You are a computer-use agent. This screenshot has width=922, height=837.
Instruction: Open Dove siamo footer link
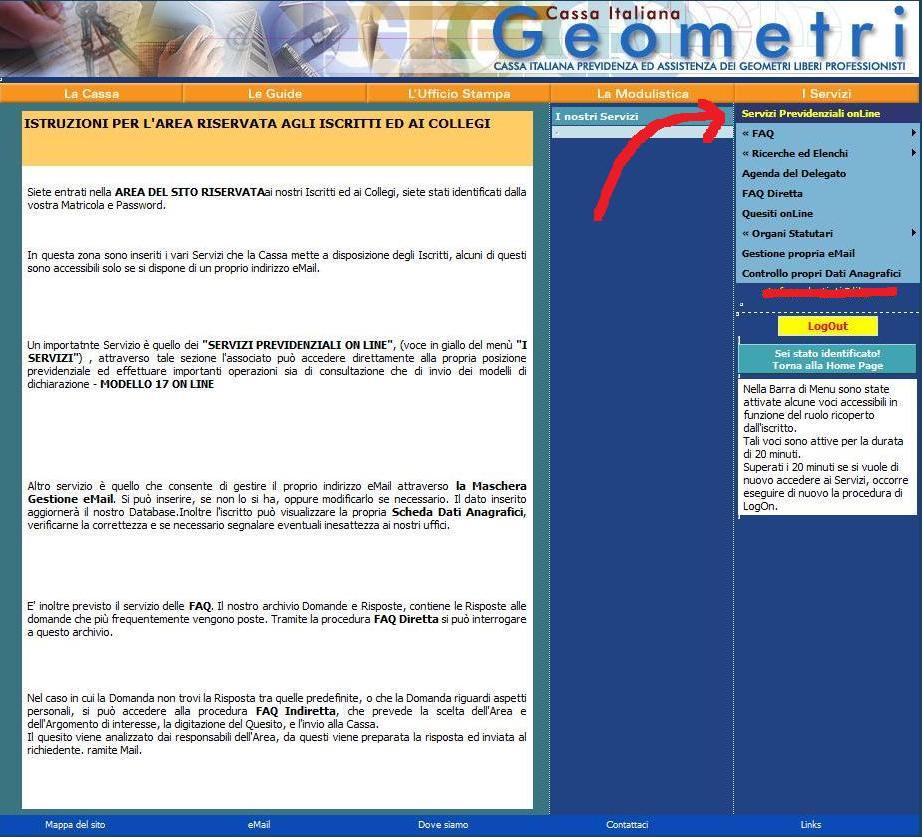point(443,825)
